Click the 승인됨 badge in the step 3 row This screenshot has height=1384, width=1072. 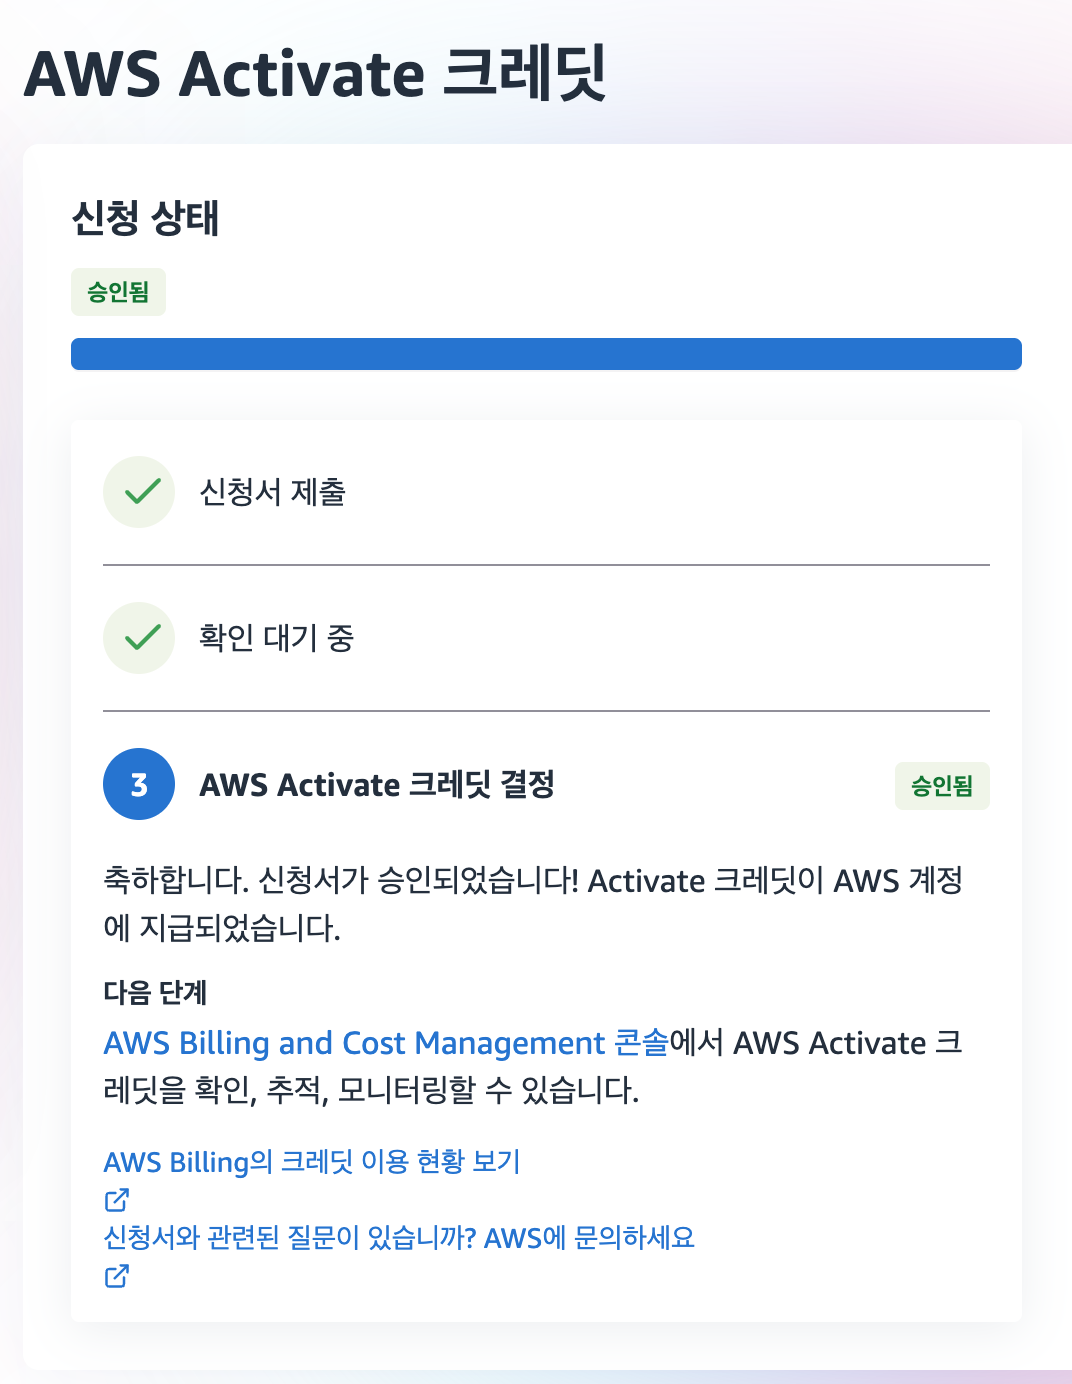pos(941,786)
